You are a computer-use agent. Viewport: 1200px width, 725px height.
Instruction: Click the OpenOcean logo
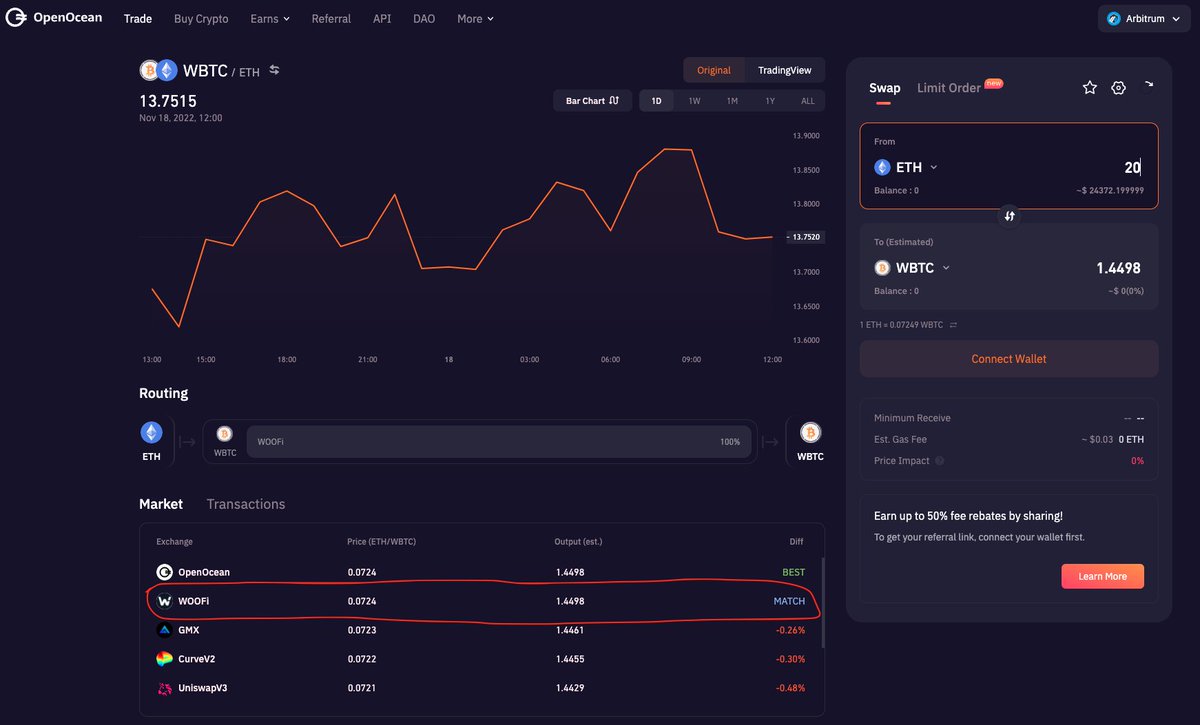point(54,18)
